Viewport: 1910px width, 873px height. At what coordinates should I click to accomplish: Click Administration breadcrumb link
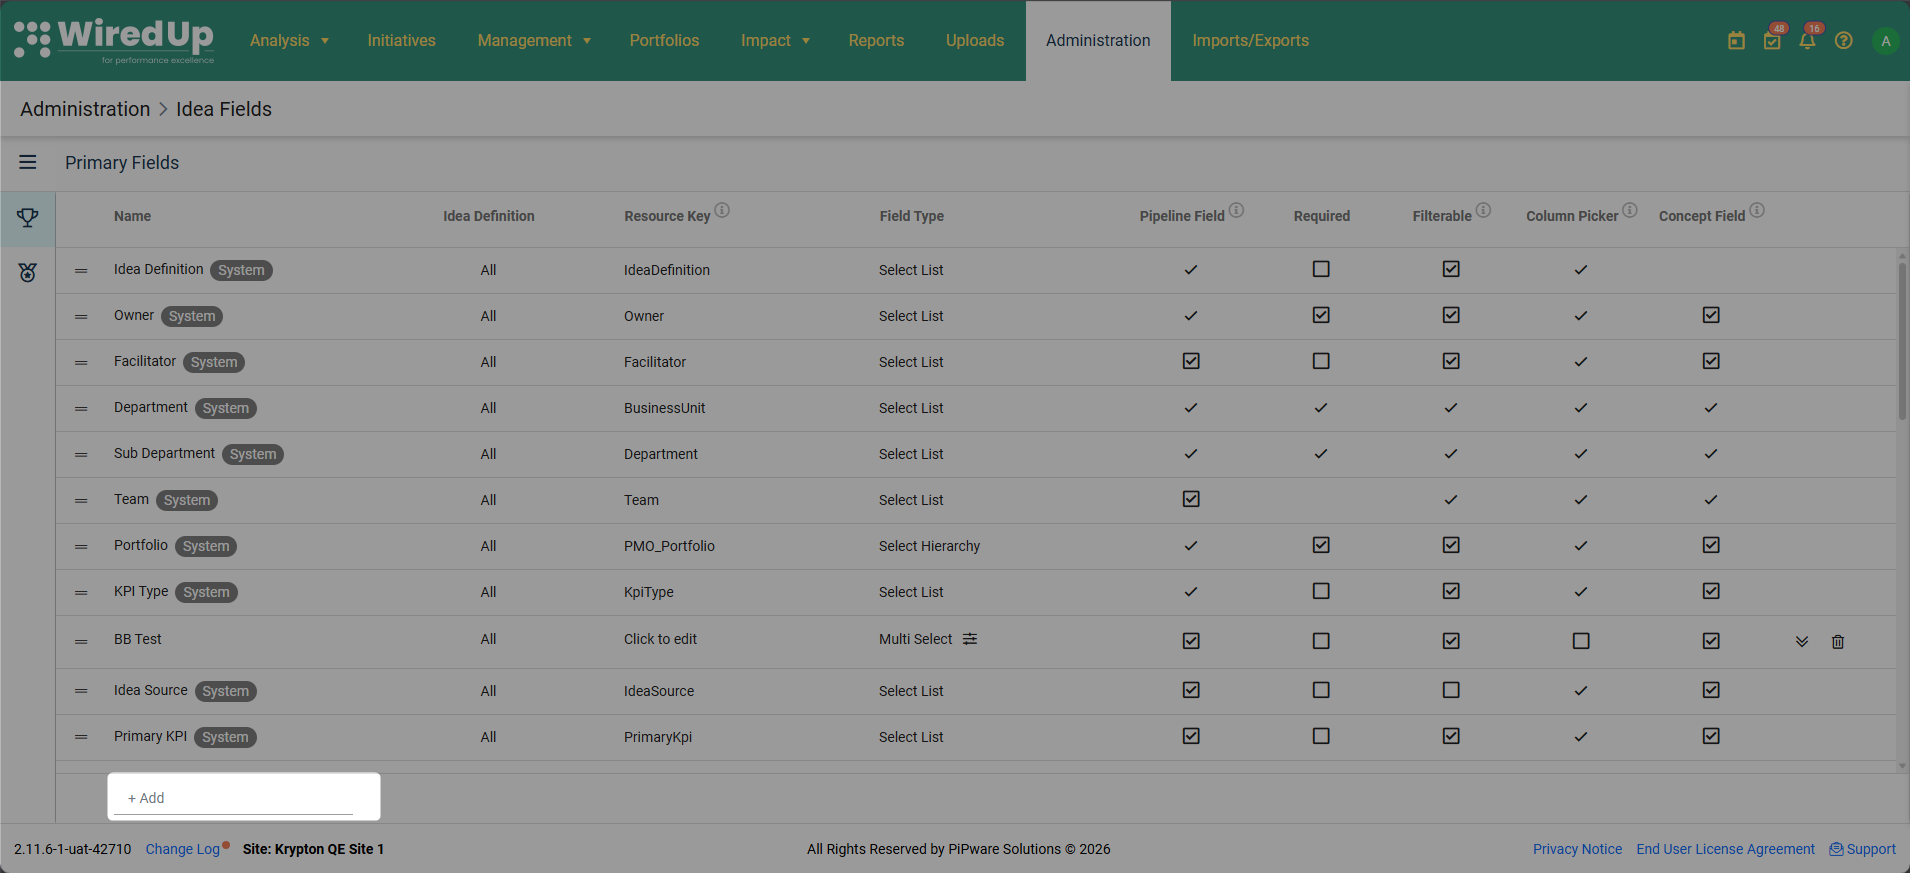(x=85, y=109)
